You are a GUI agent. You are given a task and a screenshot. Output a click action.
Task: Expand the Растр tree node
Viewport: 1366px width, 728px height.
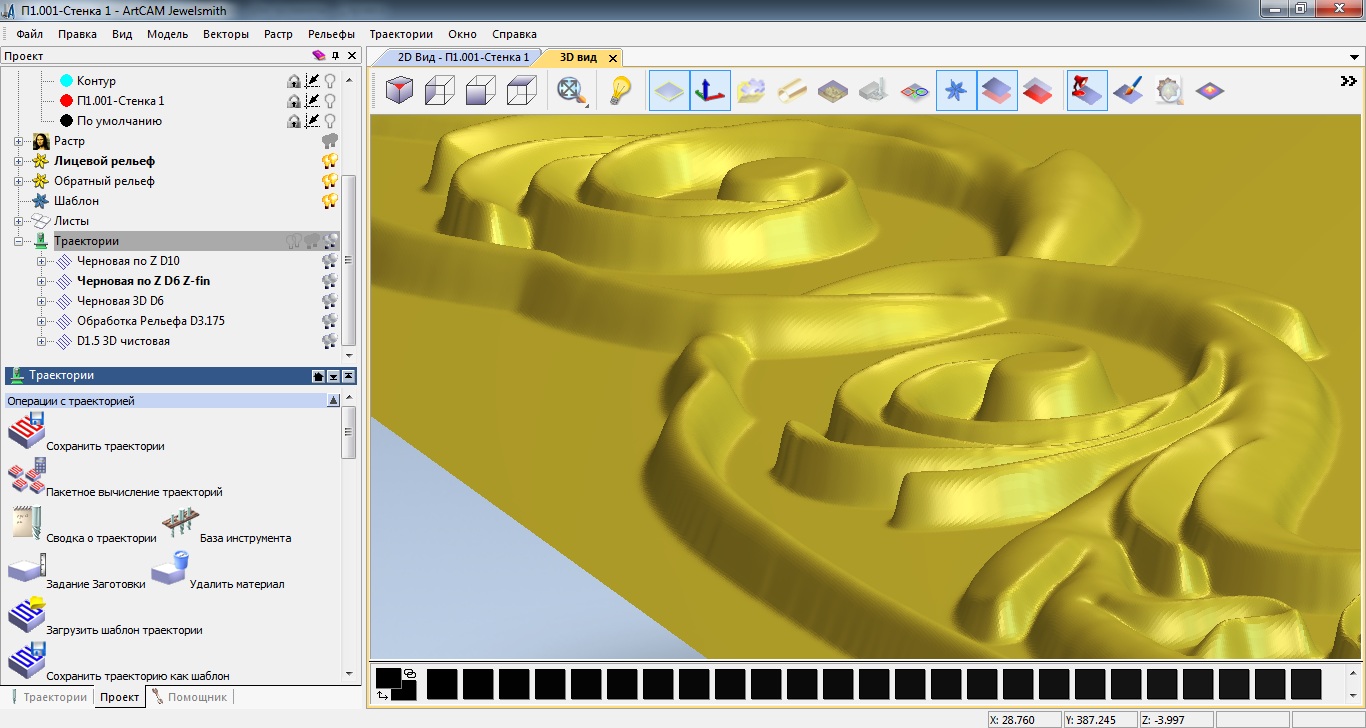click(x=18, y=141)
